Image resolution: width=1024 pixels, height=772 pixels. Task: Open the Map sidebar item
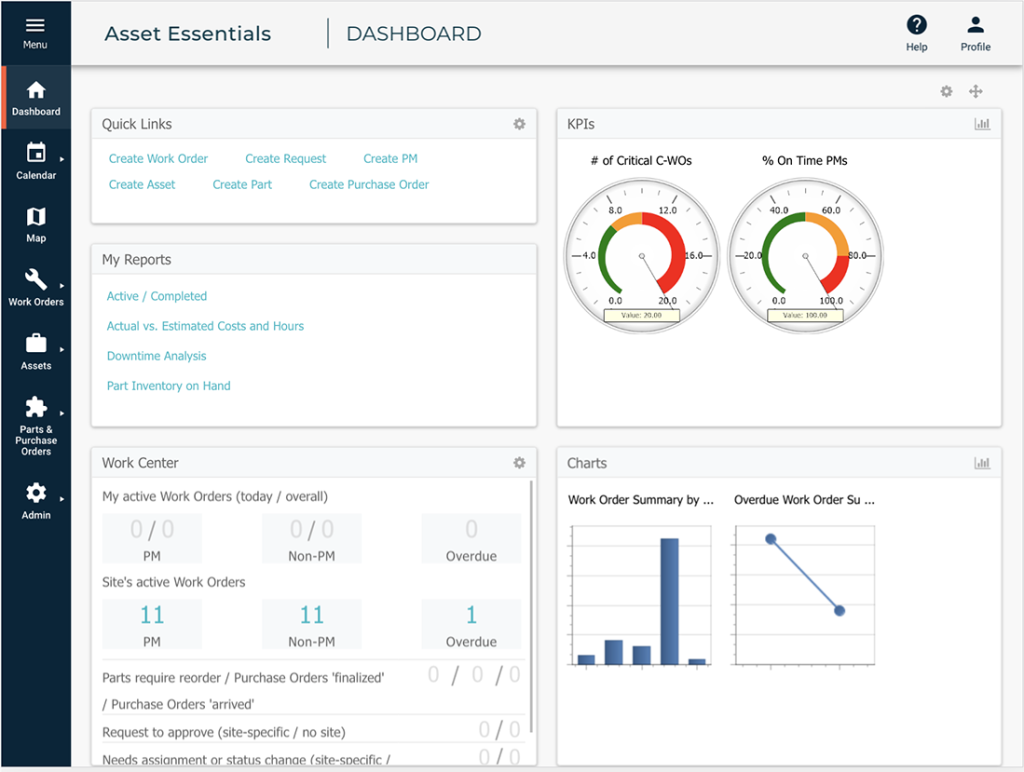point(36,225)
